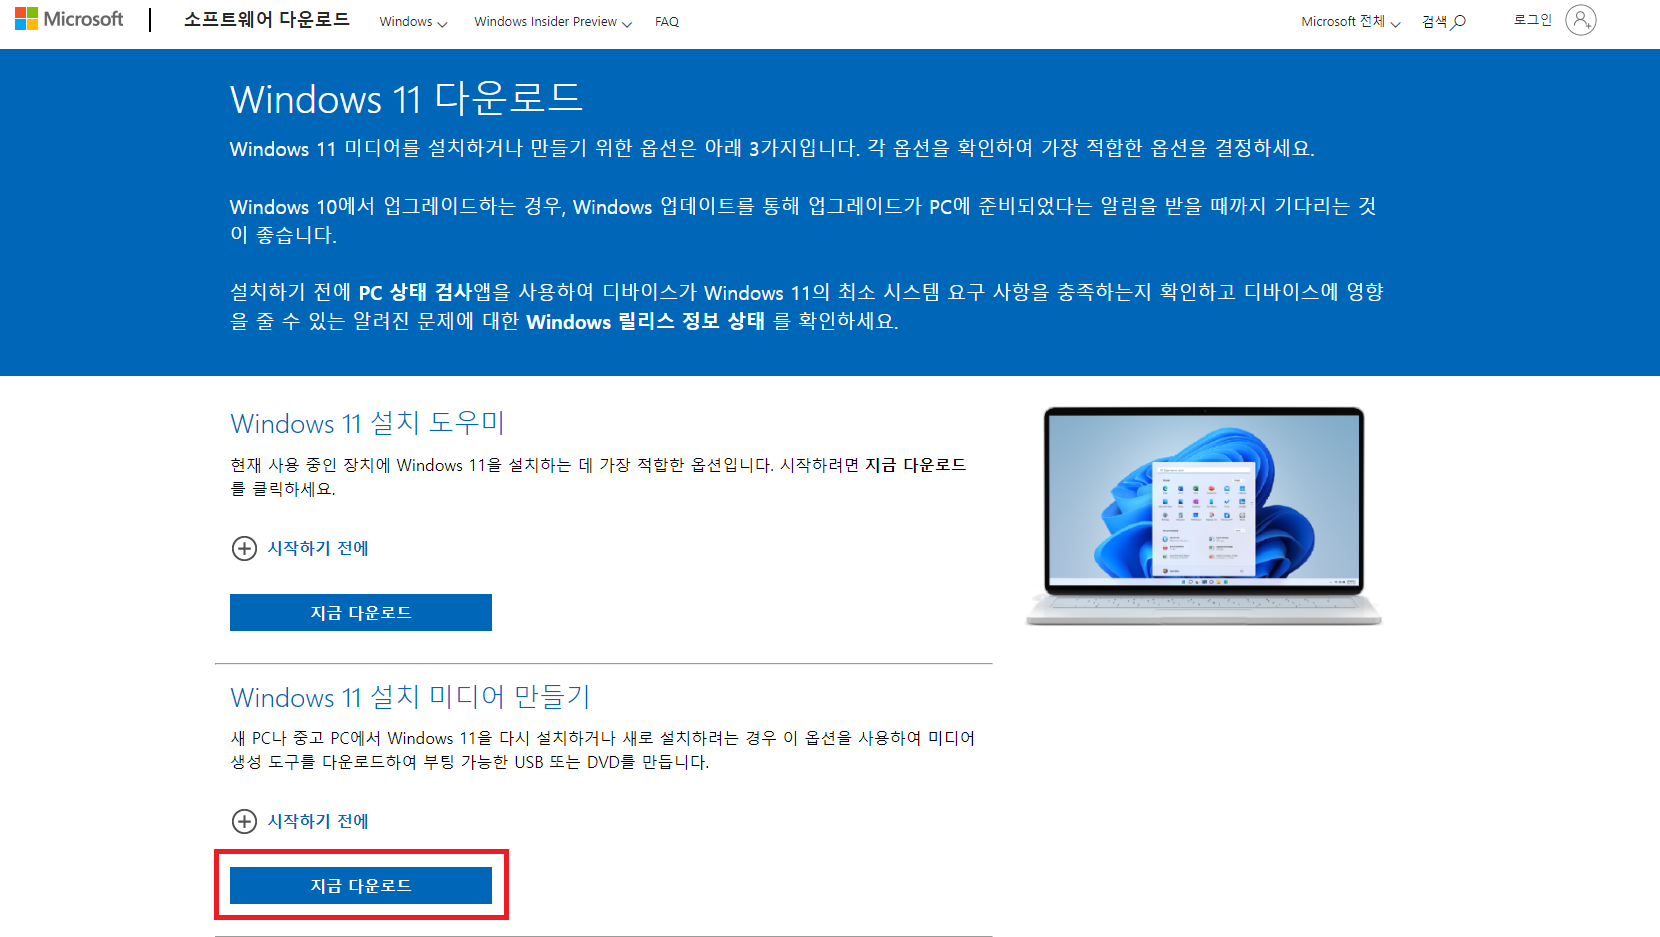1660x937 pixels.
Task: Expand Windows Insider Preview menu
Action: (x=553, y=22)
